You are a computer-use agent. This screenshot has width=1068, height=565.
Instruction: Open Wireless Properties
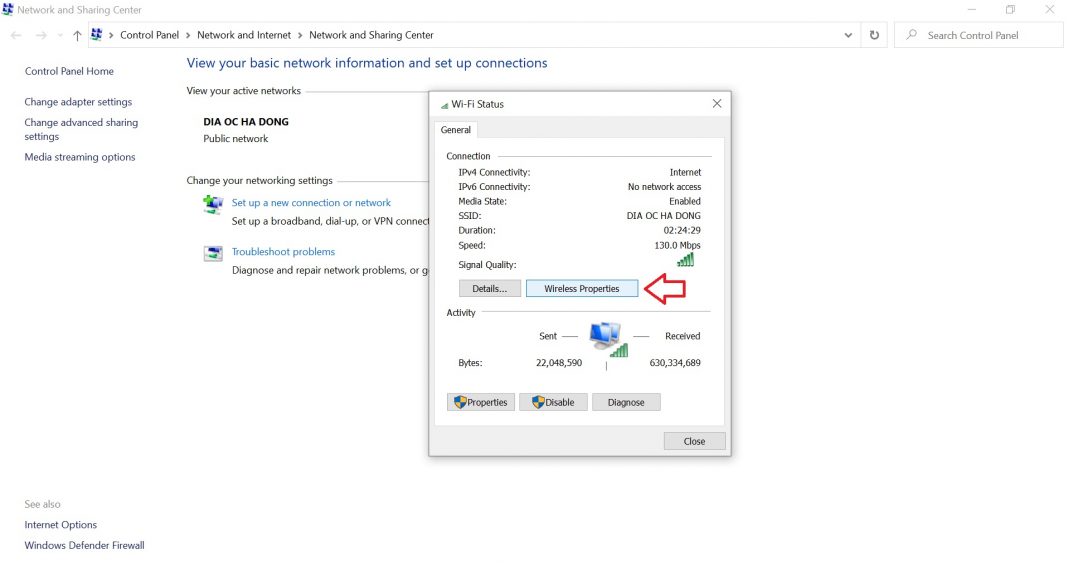point(581,289)
